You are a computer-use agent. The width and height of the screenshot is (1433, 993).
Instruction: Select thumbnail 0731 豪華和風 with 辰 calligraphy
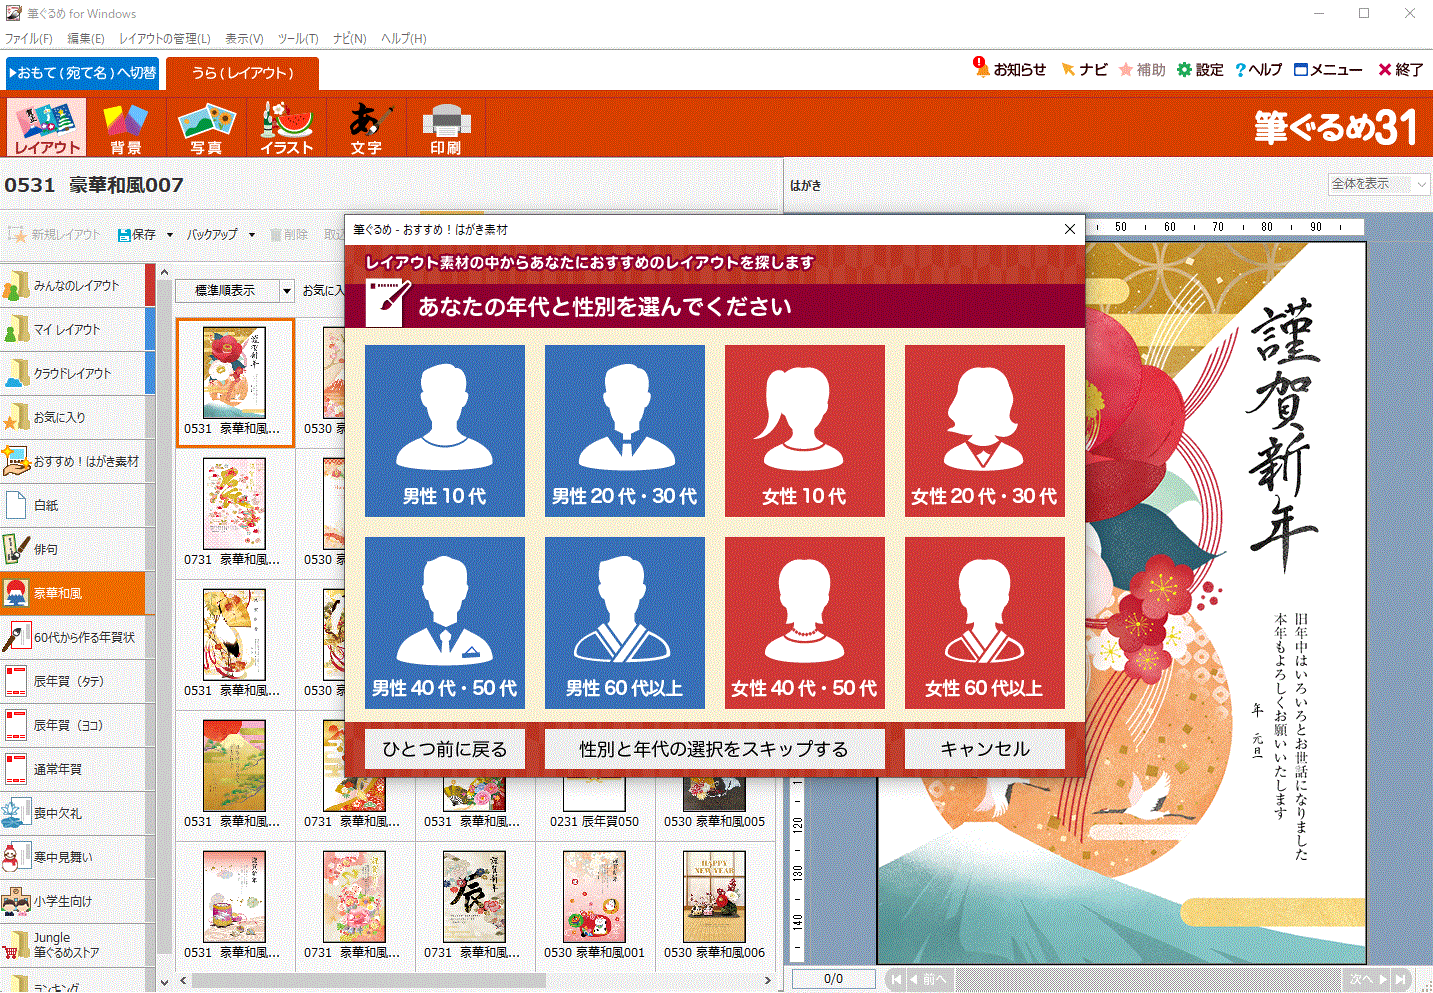click(475, 905)
